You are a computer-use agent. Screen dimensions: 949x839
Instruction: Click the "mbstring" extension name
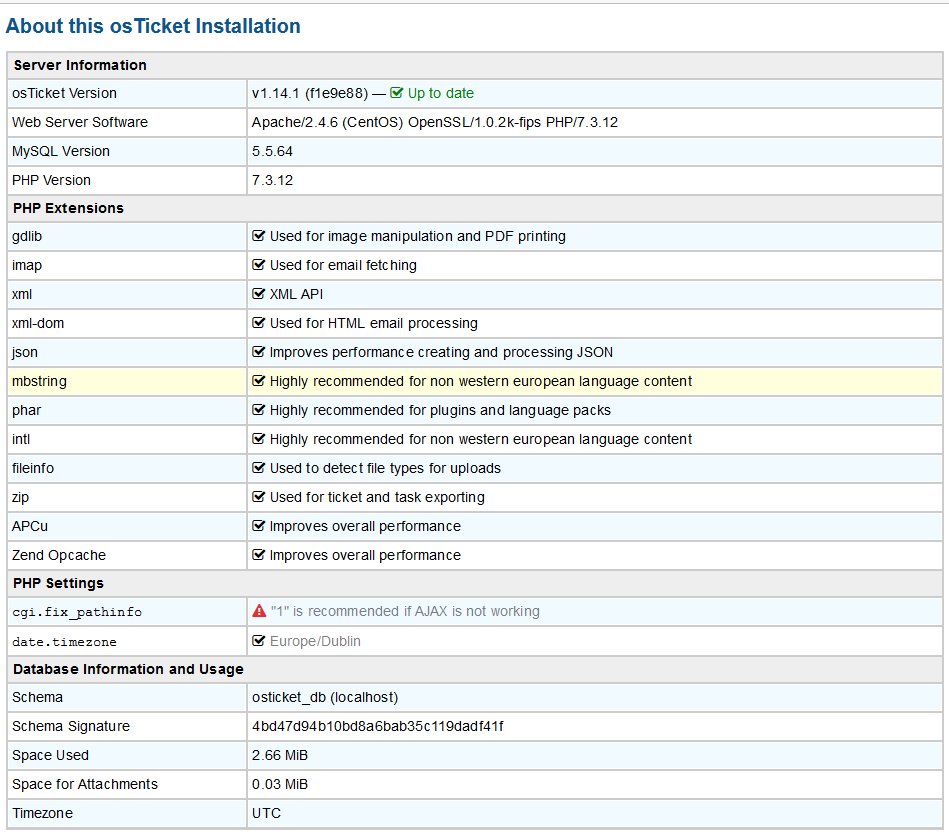(39, 381)
